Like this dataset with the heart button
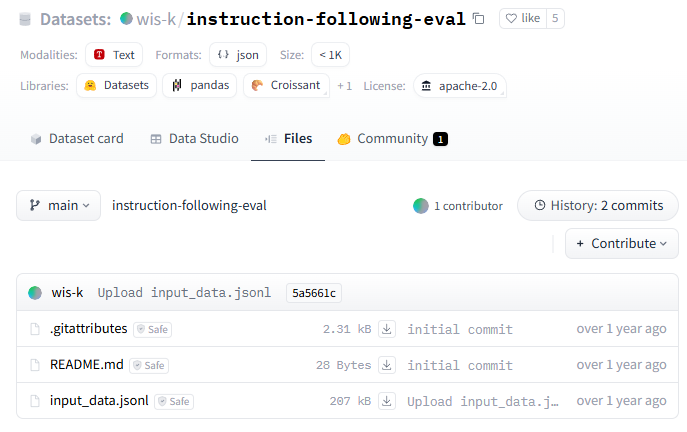687x432 pixels. (x=523, y=18)
